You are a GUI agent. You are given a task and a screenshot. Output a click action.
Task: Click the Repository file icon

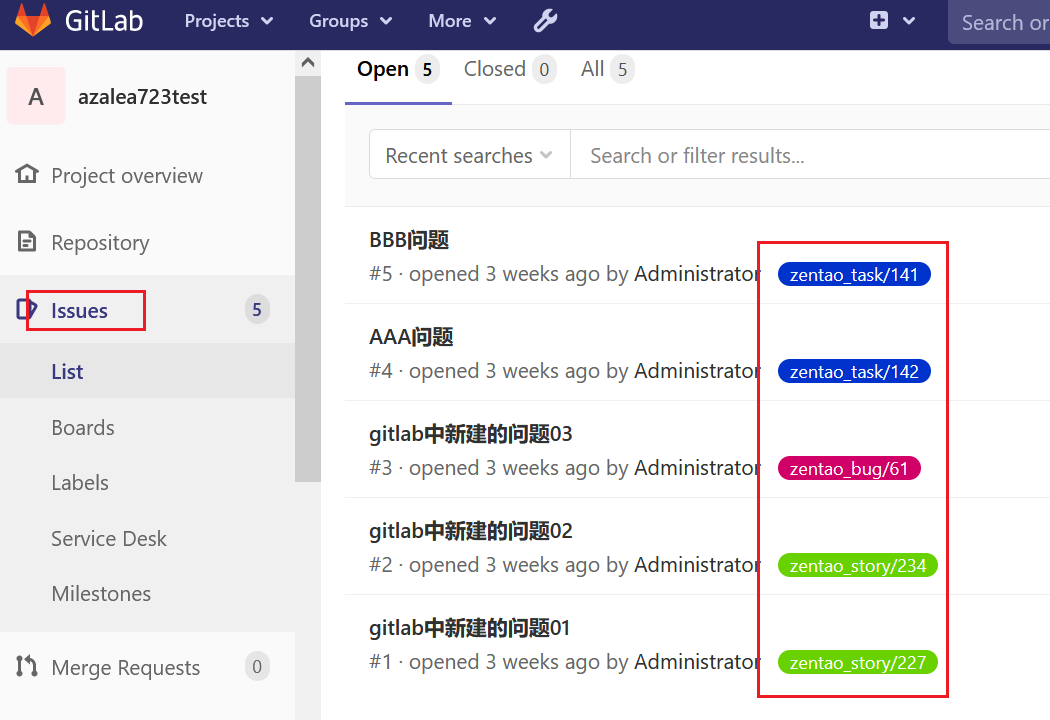pos(27,242)
